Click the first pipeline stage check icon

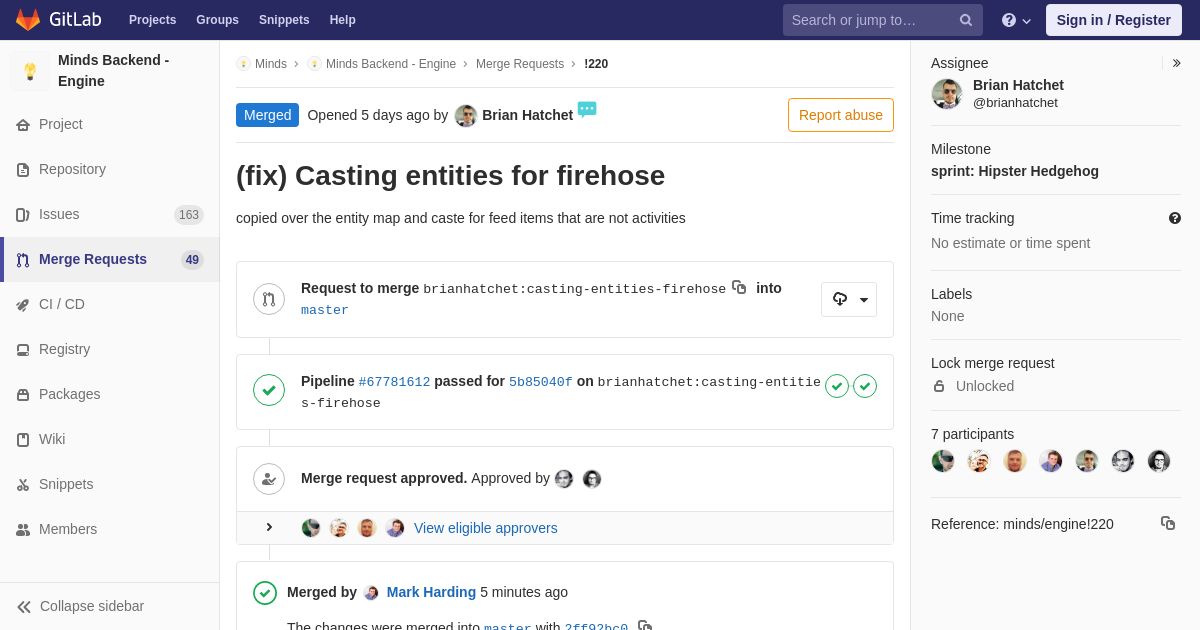tap(837, 386)
